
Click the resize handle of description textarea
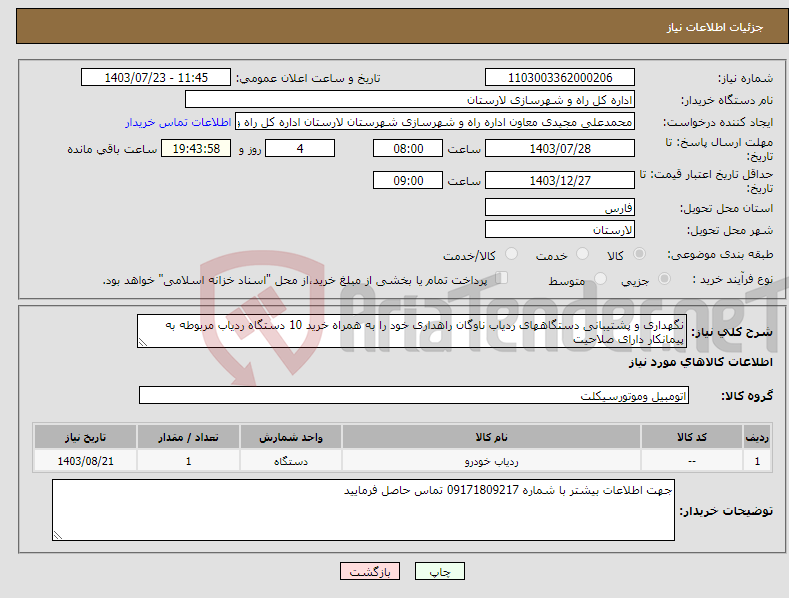point(143,342)
